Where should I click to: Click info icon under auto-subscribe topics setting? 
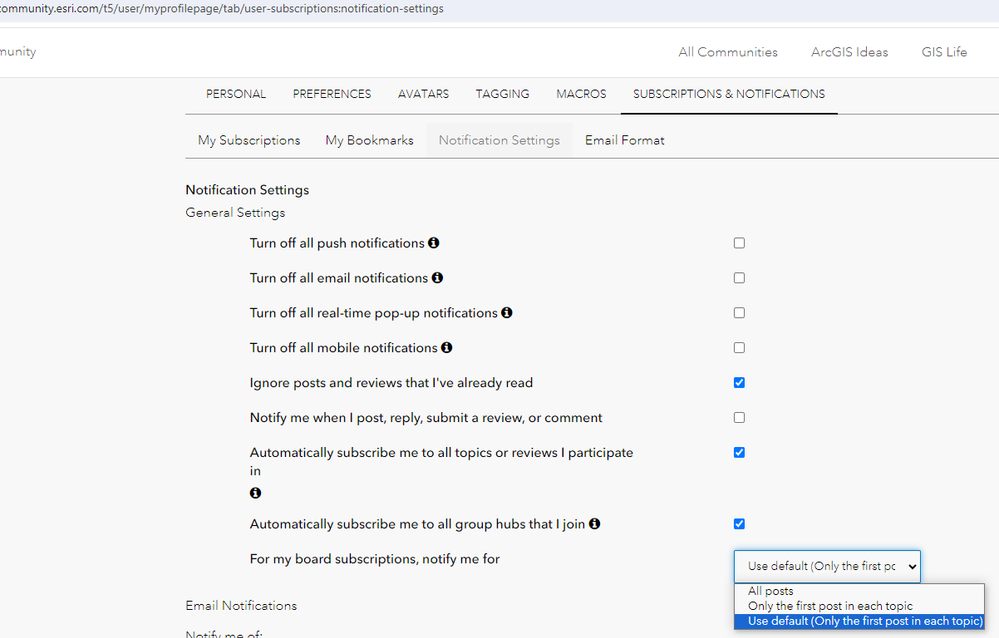coord(255,493)
